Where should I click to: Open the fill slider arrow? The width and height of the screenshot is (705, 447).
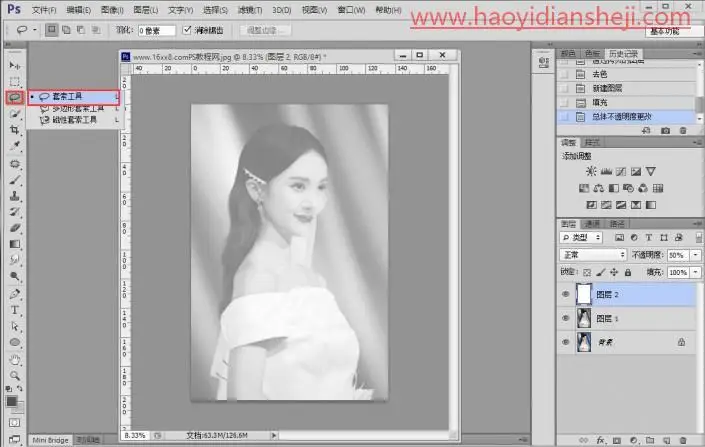[x=696, y=273]
